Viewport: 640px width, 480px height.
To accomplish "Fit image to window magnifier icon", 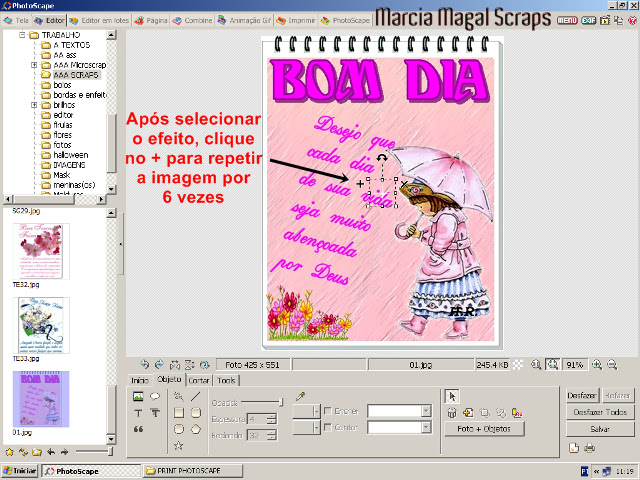I will 553,364.
